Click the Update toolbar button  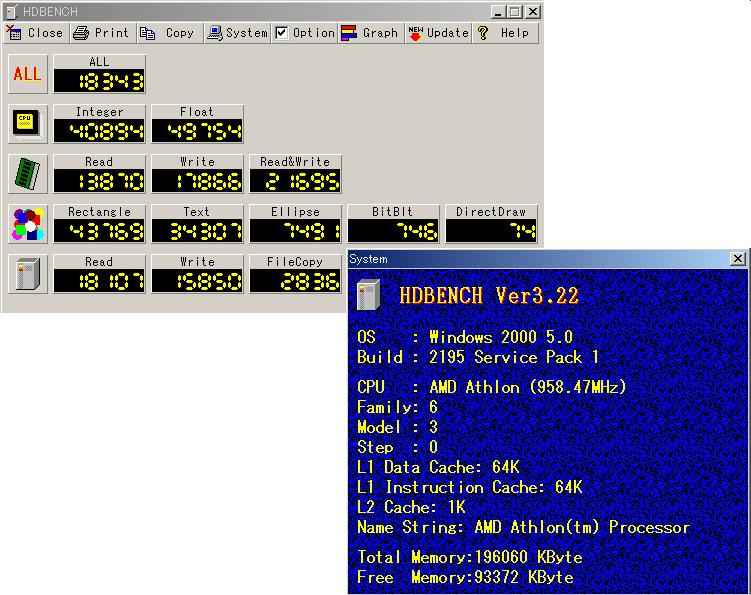coord(438,33)
